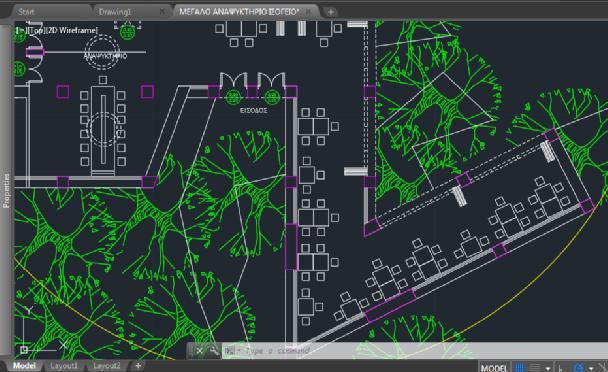
Task: Switch to the Model tab
Action: click(x=24, y=366)
